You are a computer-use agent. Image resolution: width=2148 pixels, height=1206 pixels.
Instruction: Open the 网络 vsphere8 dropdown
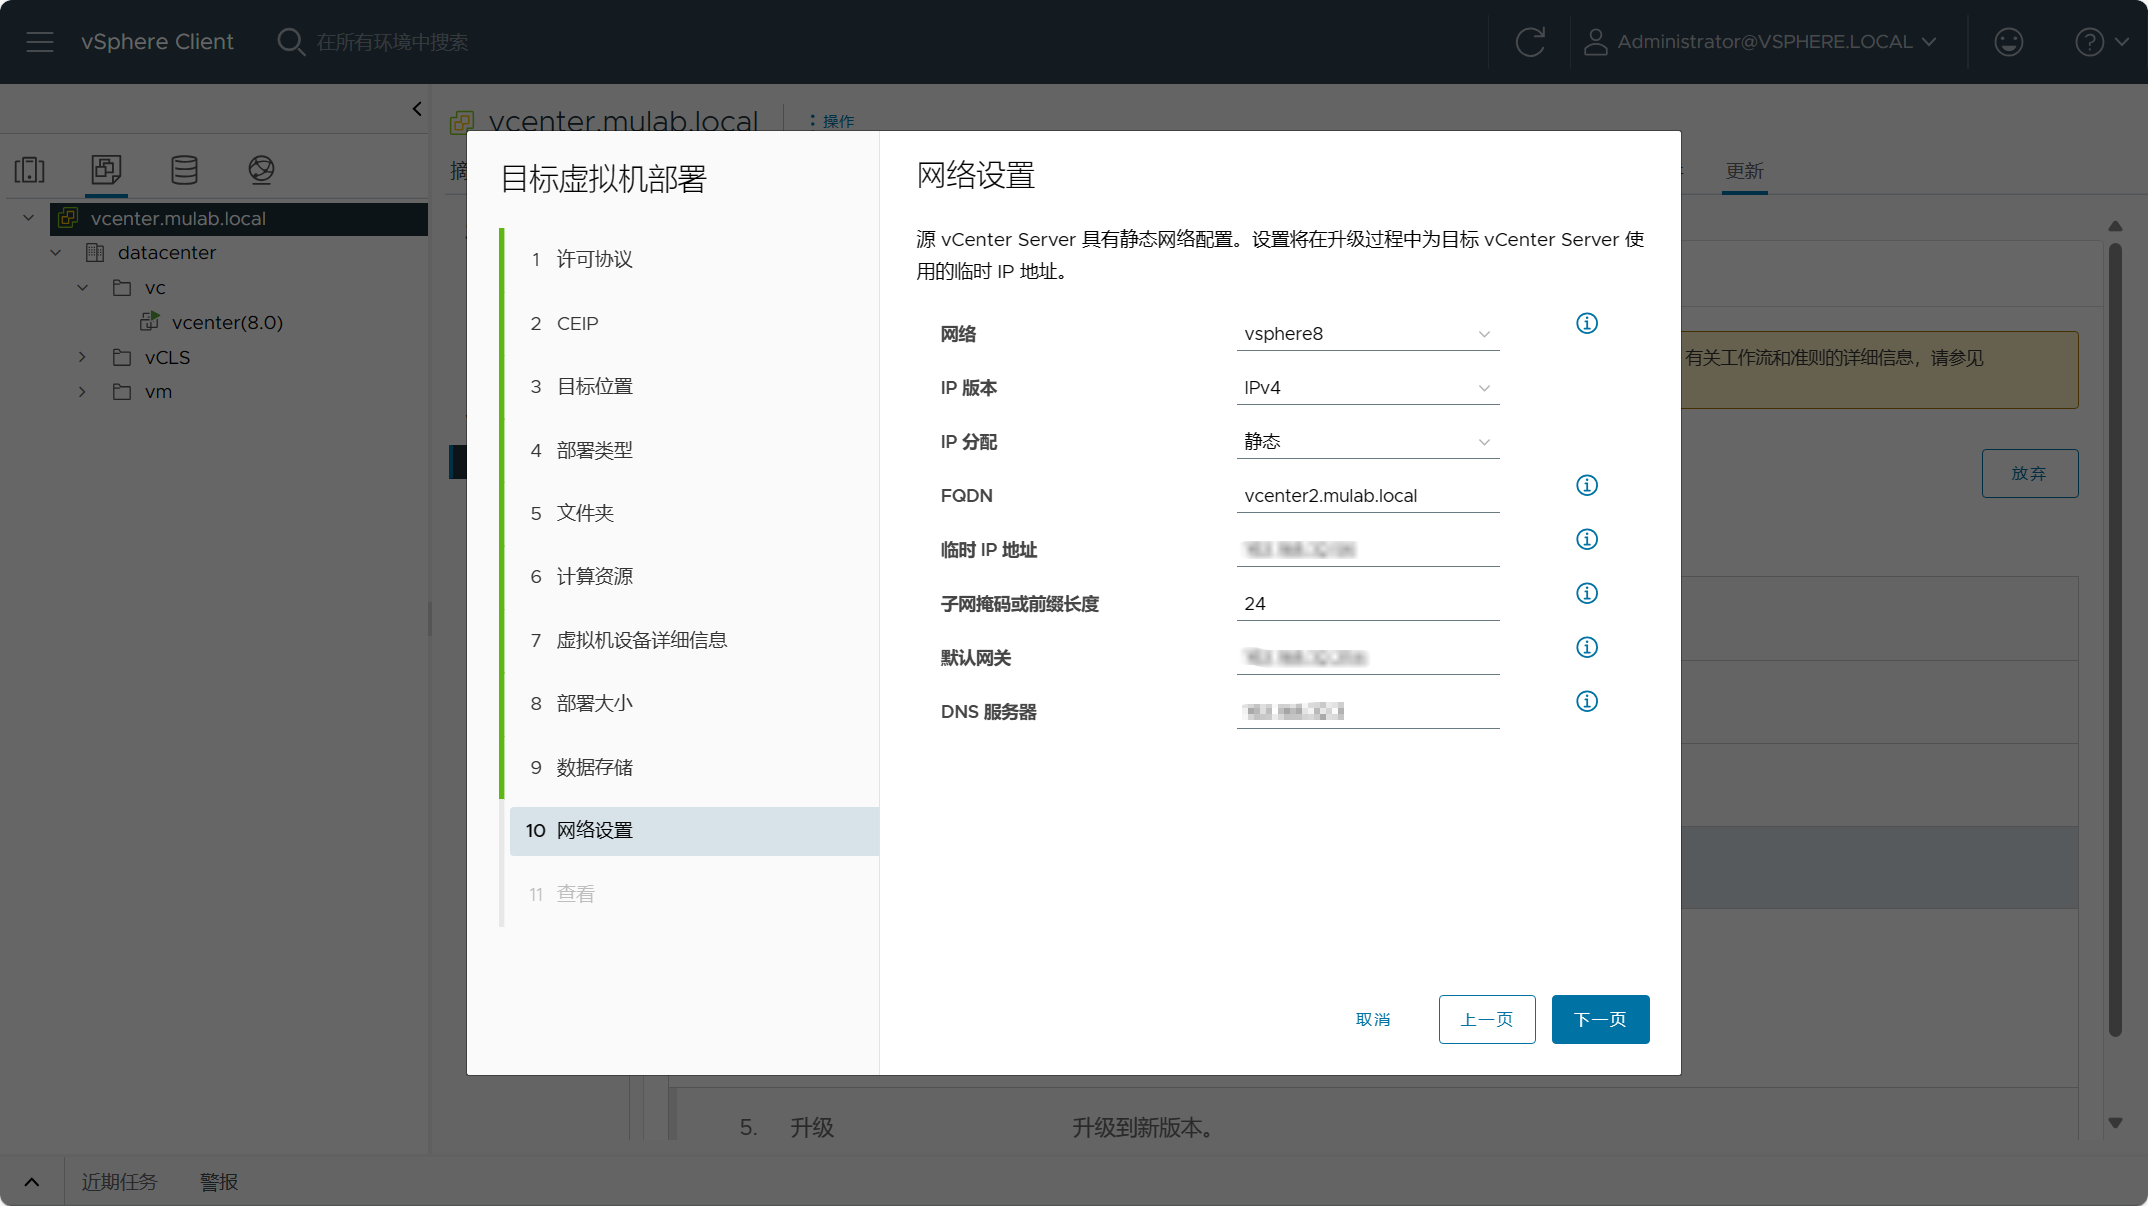click(1367, 334)
